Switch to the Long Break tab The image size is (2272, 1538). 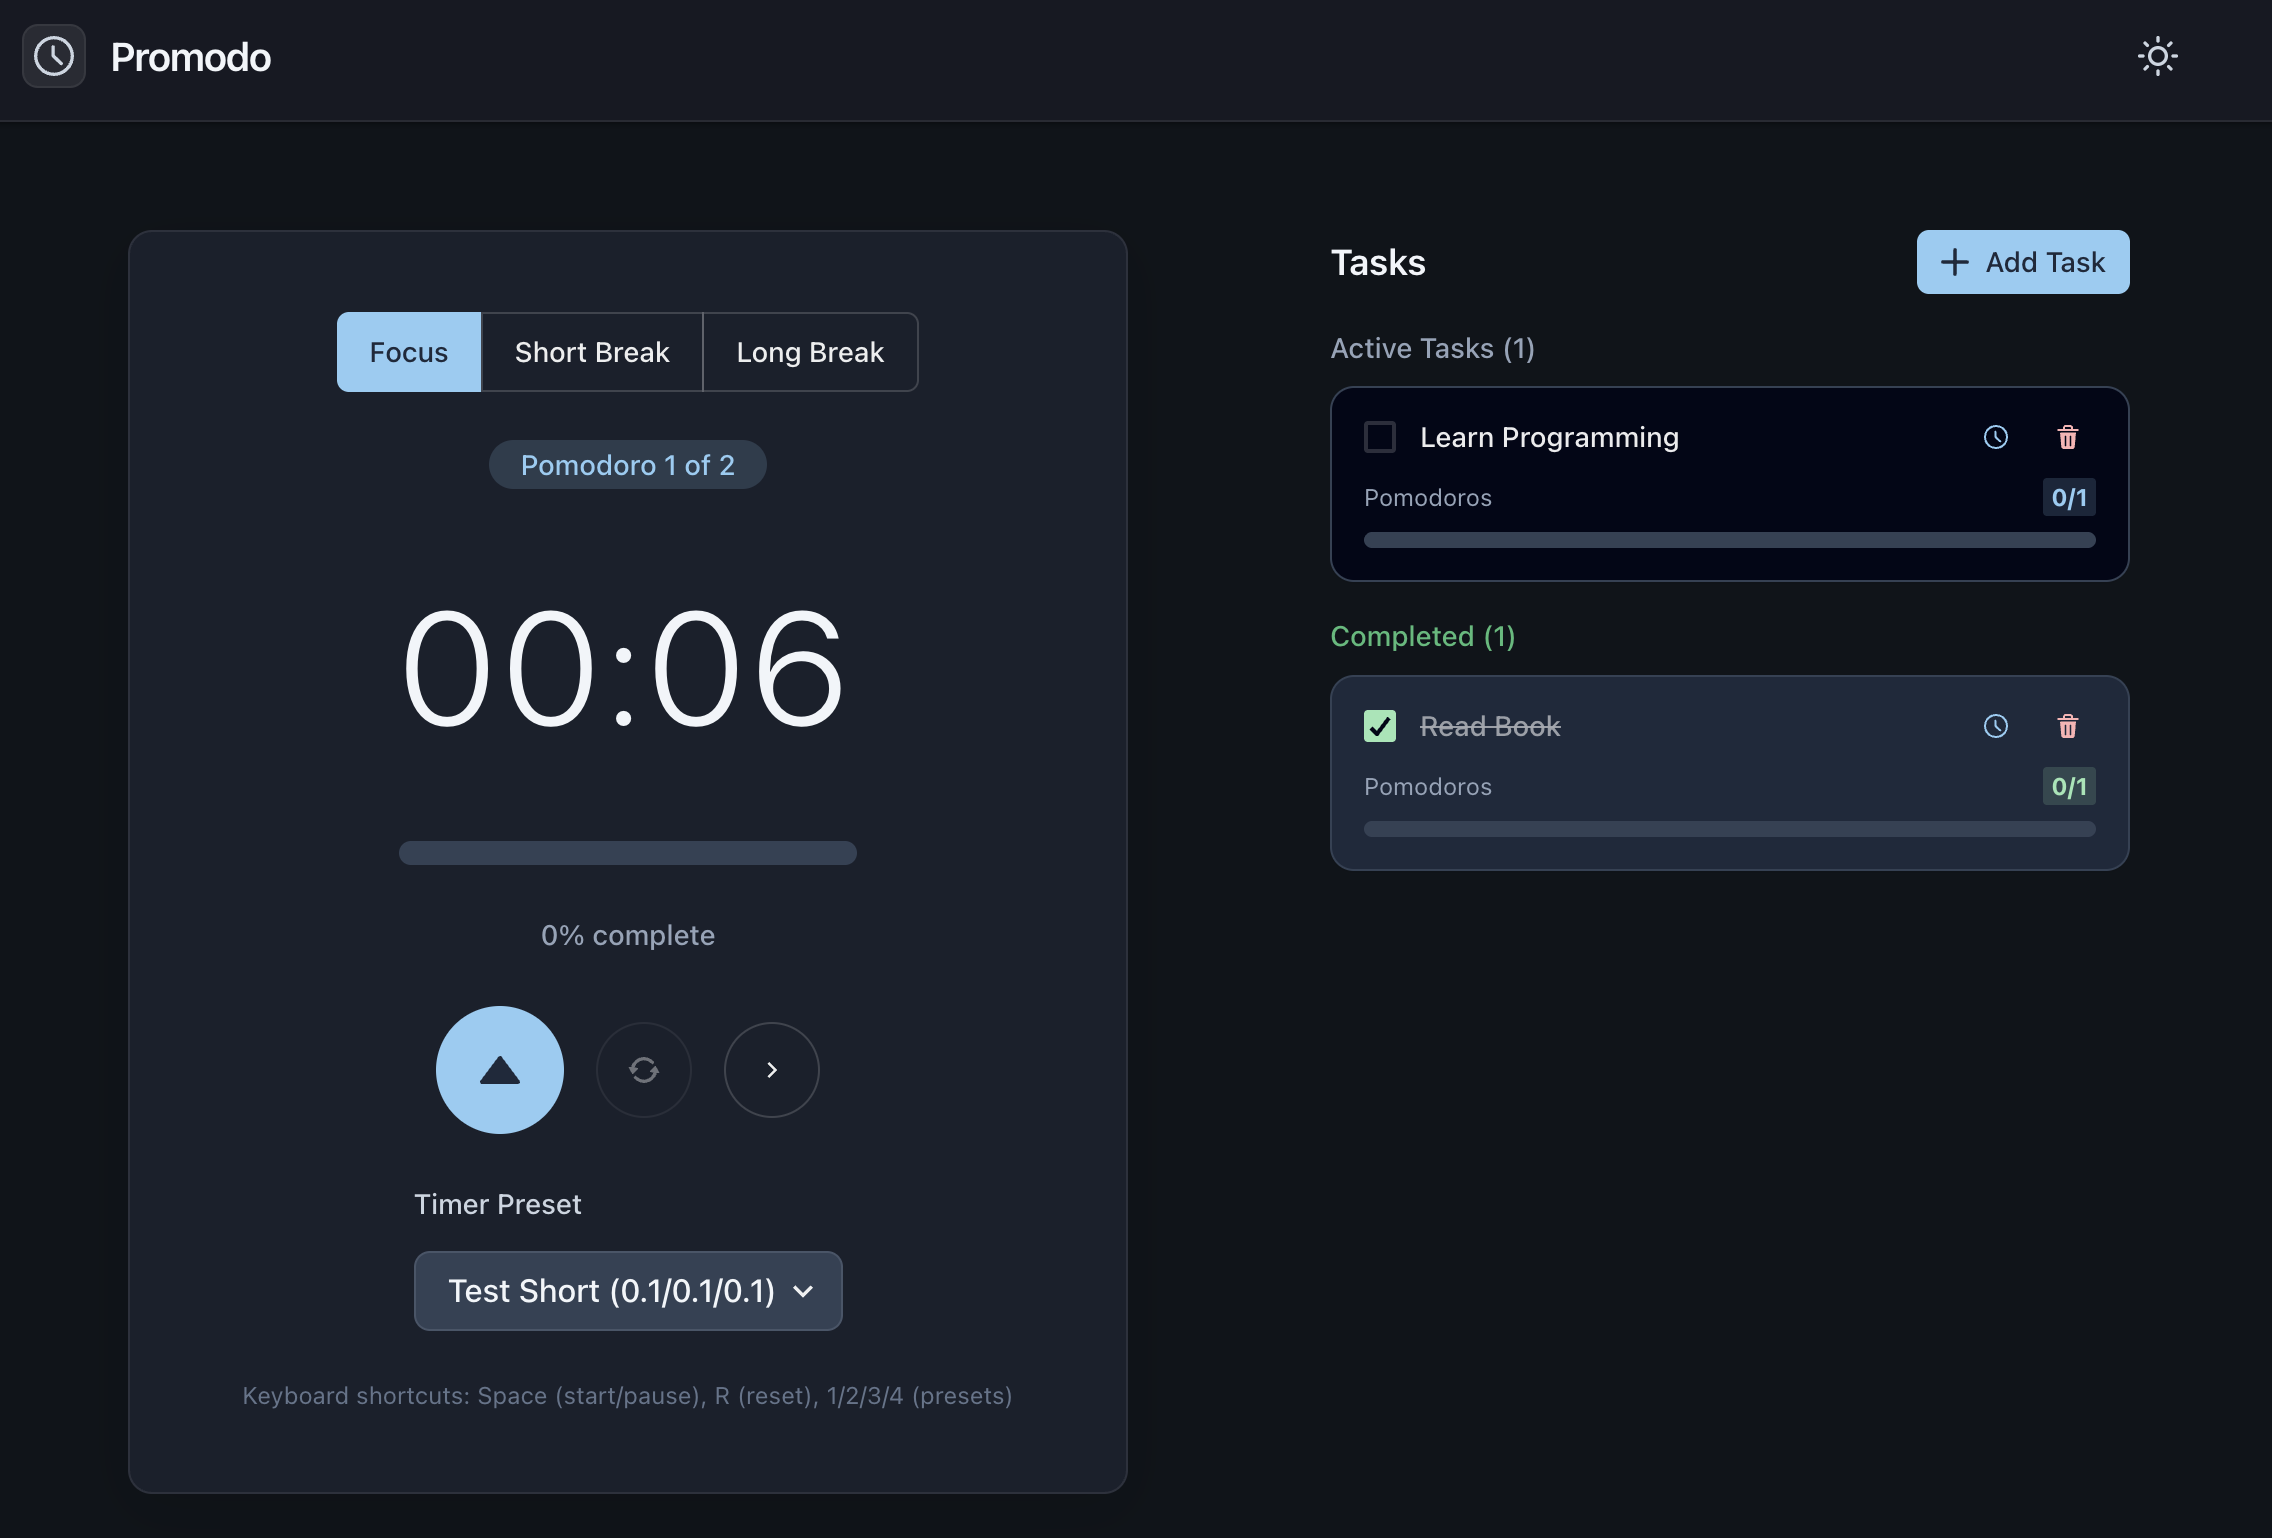(810, 352)
